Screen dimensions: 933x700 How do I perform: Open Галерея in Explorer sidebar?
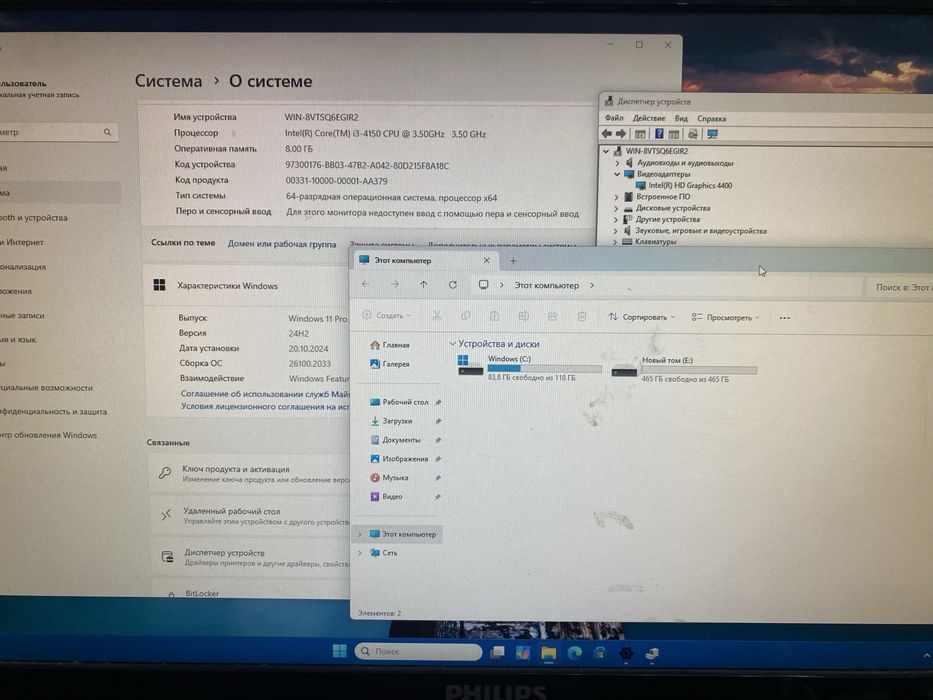390,364
